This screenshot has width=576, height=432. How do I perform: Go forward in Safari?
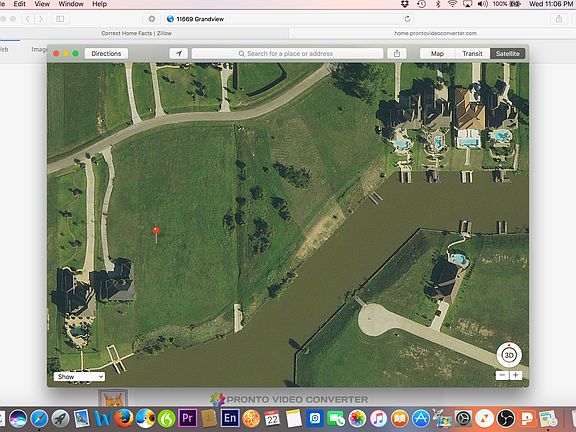point(41,19)
